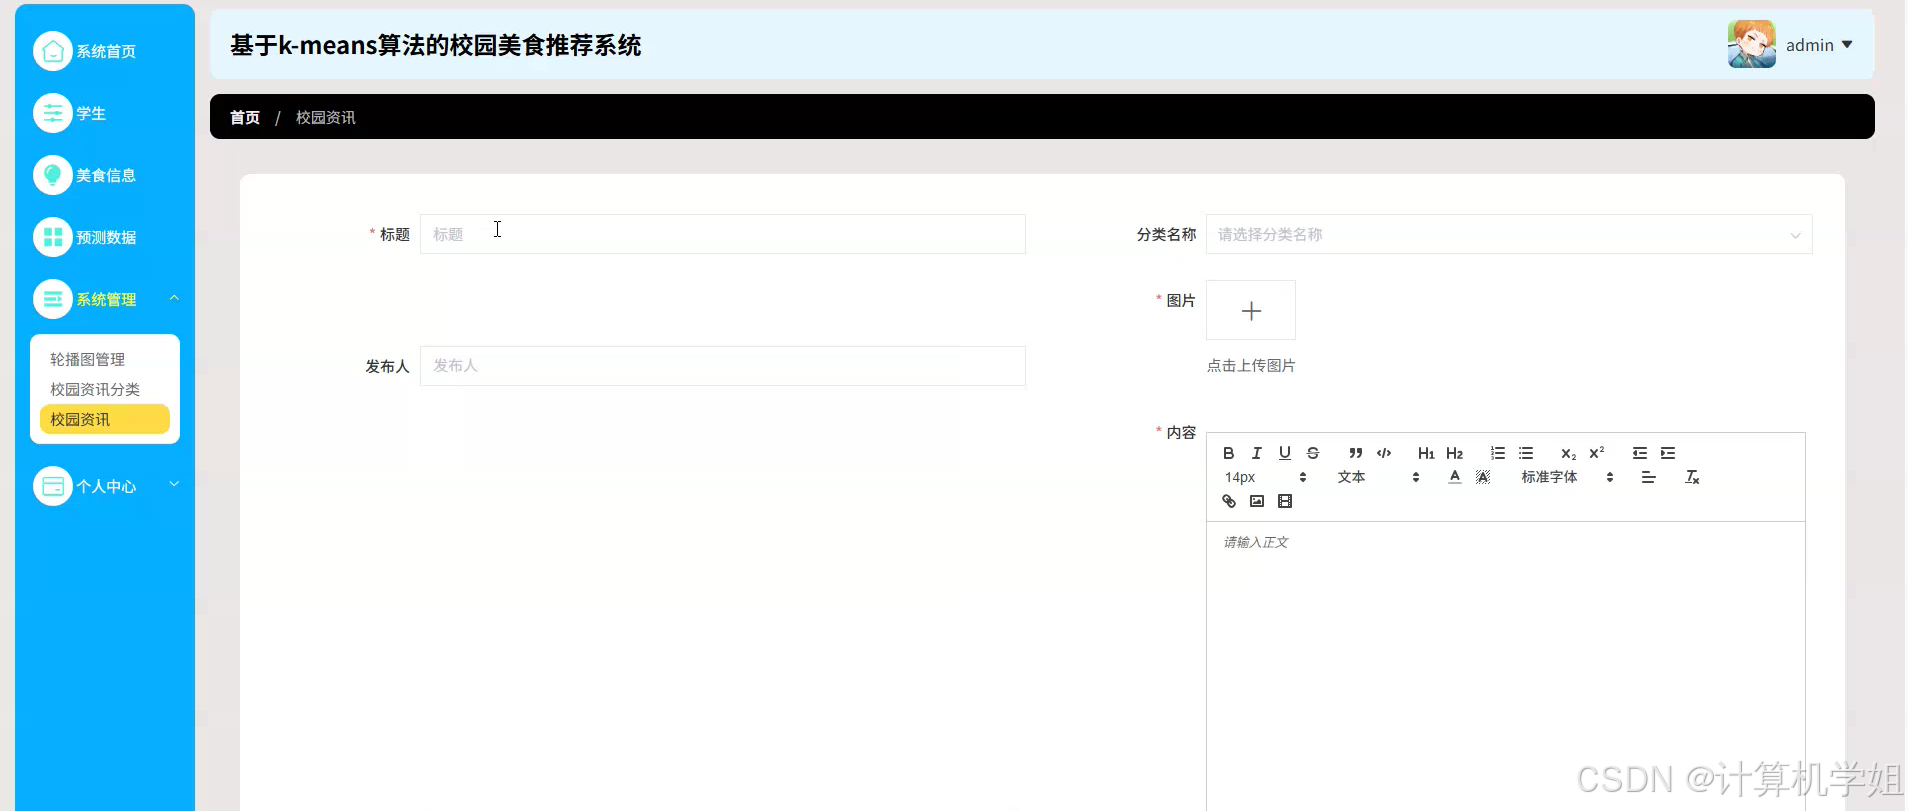Screen dimensions: 1908x811
Task: Apply Heading 1 (H1) format
Action: pyautogui.click(x=1426, y=453)
